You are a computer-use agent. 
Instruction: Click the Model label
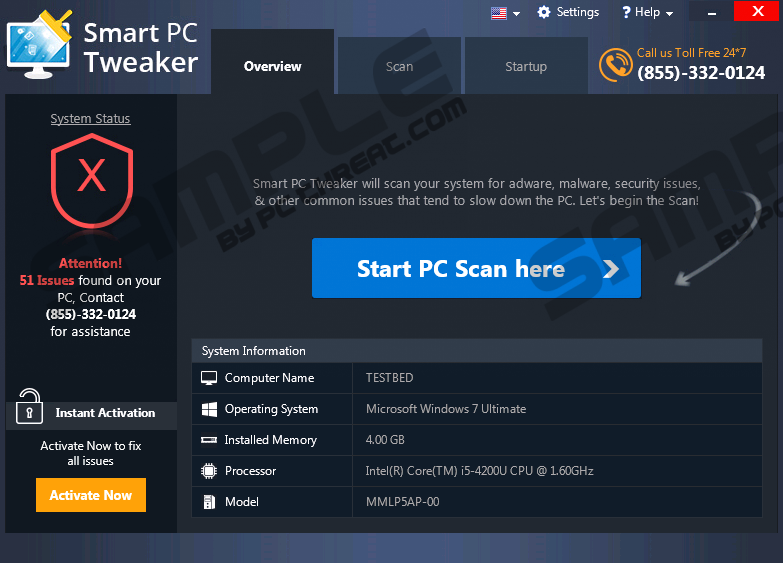click(242, 502)
